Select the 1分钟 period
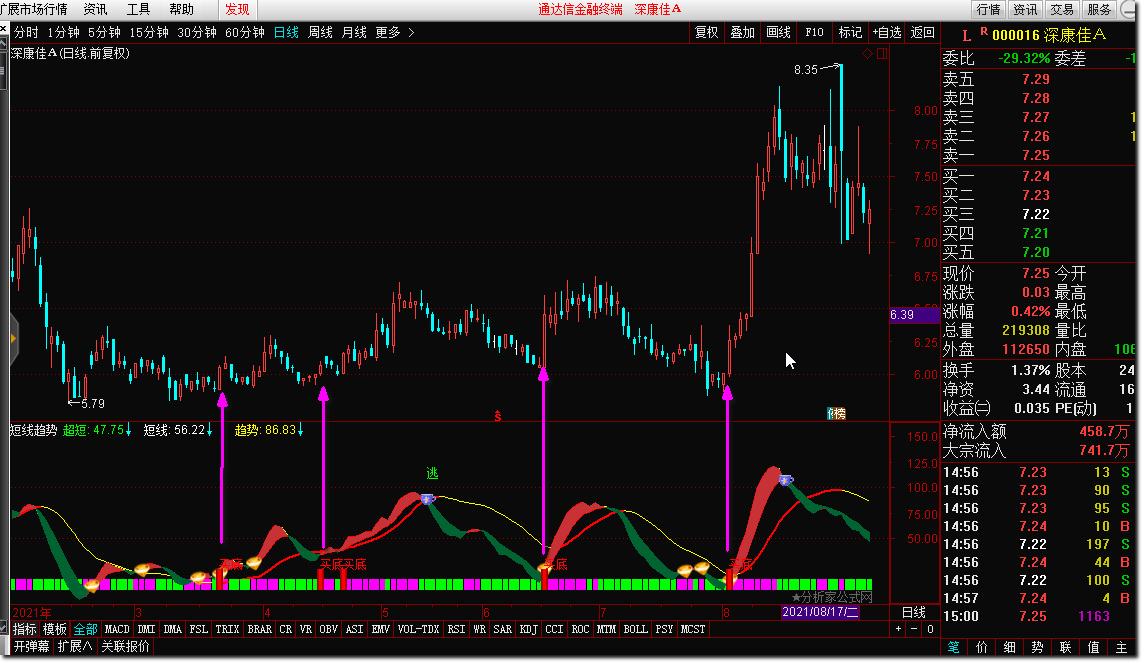This screenshot has height=663, width=1144. (x=63, y=32)
